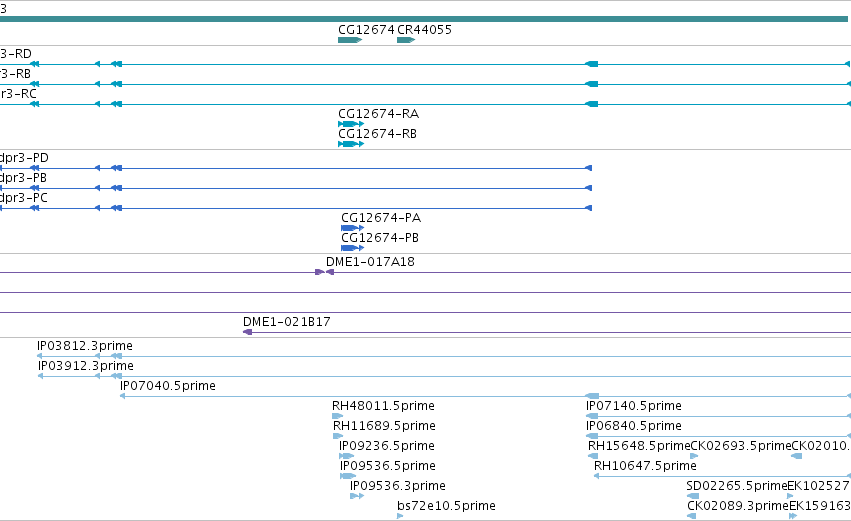The width and height of the screenshot is (851, 521).
Task: Click the IP09536.3prime feature glyph
Action: coord(357,496)
